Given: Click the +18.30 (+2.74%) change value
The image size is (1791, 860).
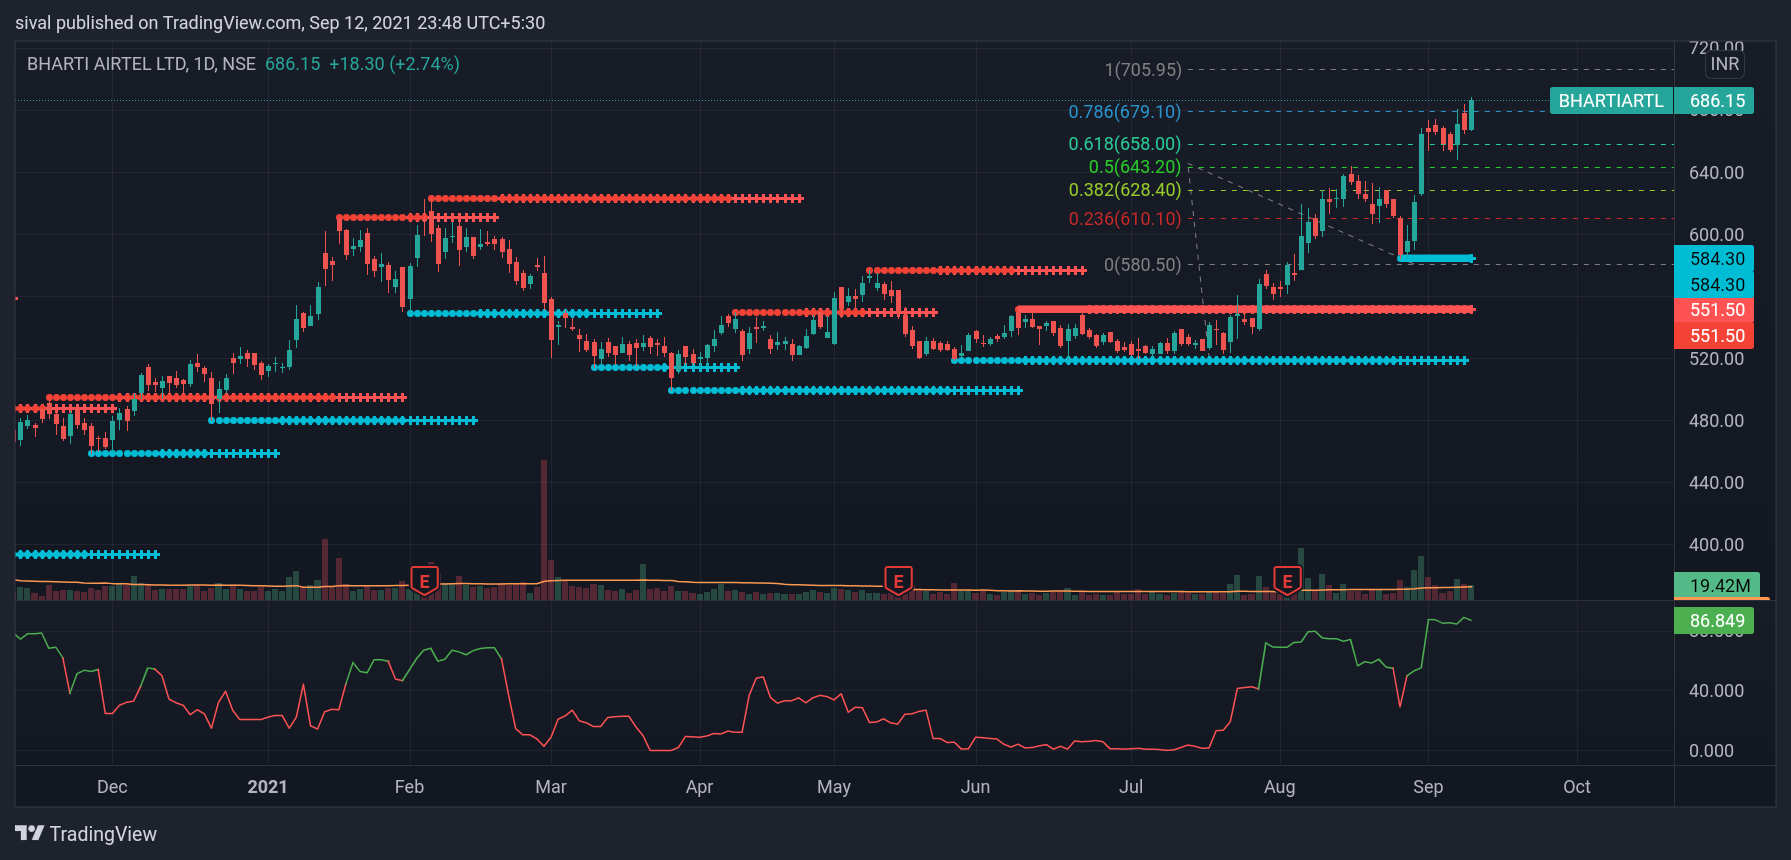Looking at the screenshot, I should click(394, 64).
